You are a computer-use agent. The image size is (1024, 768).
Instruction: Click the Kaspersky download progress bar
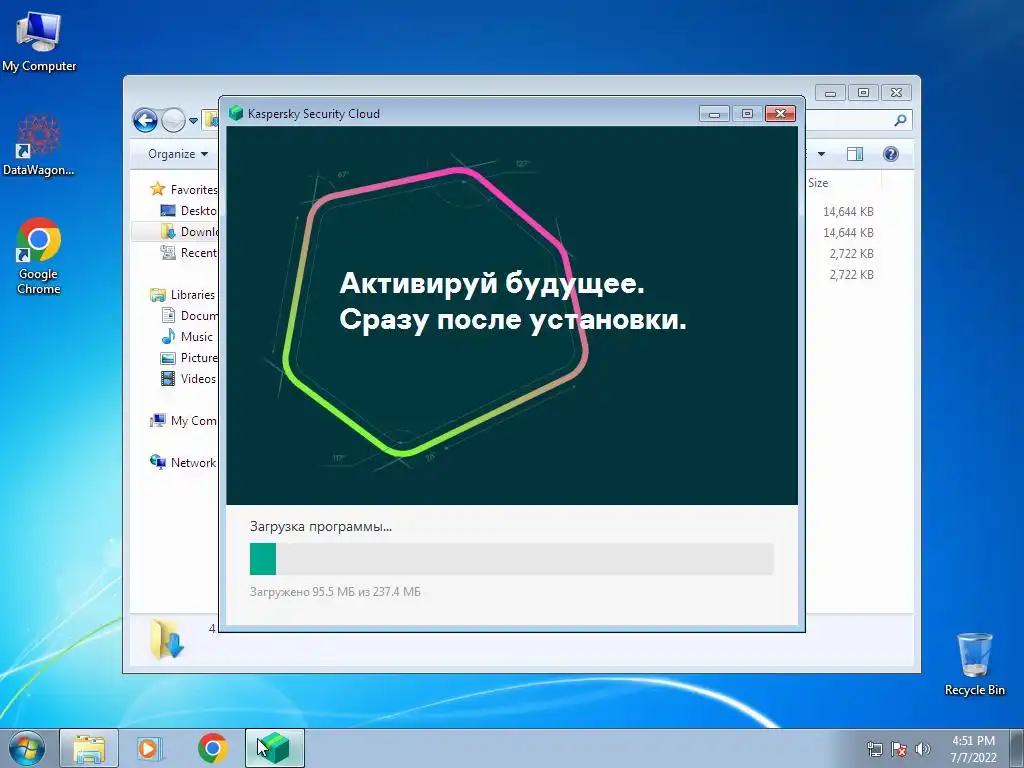(511, 559)
